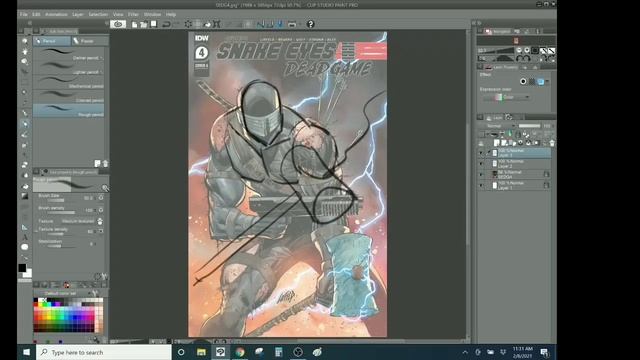Toggle visibility of Layer 2

click(x=481, y=164)
